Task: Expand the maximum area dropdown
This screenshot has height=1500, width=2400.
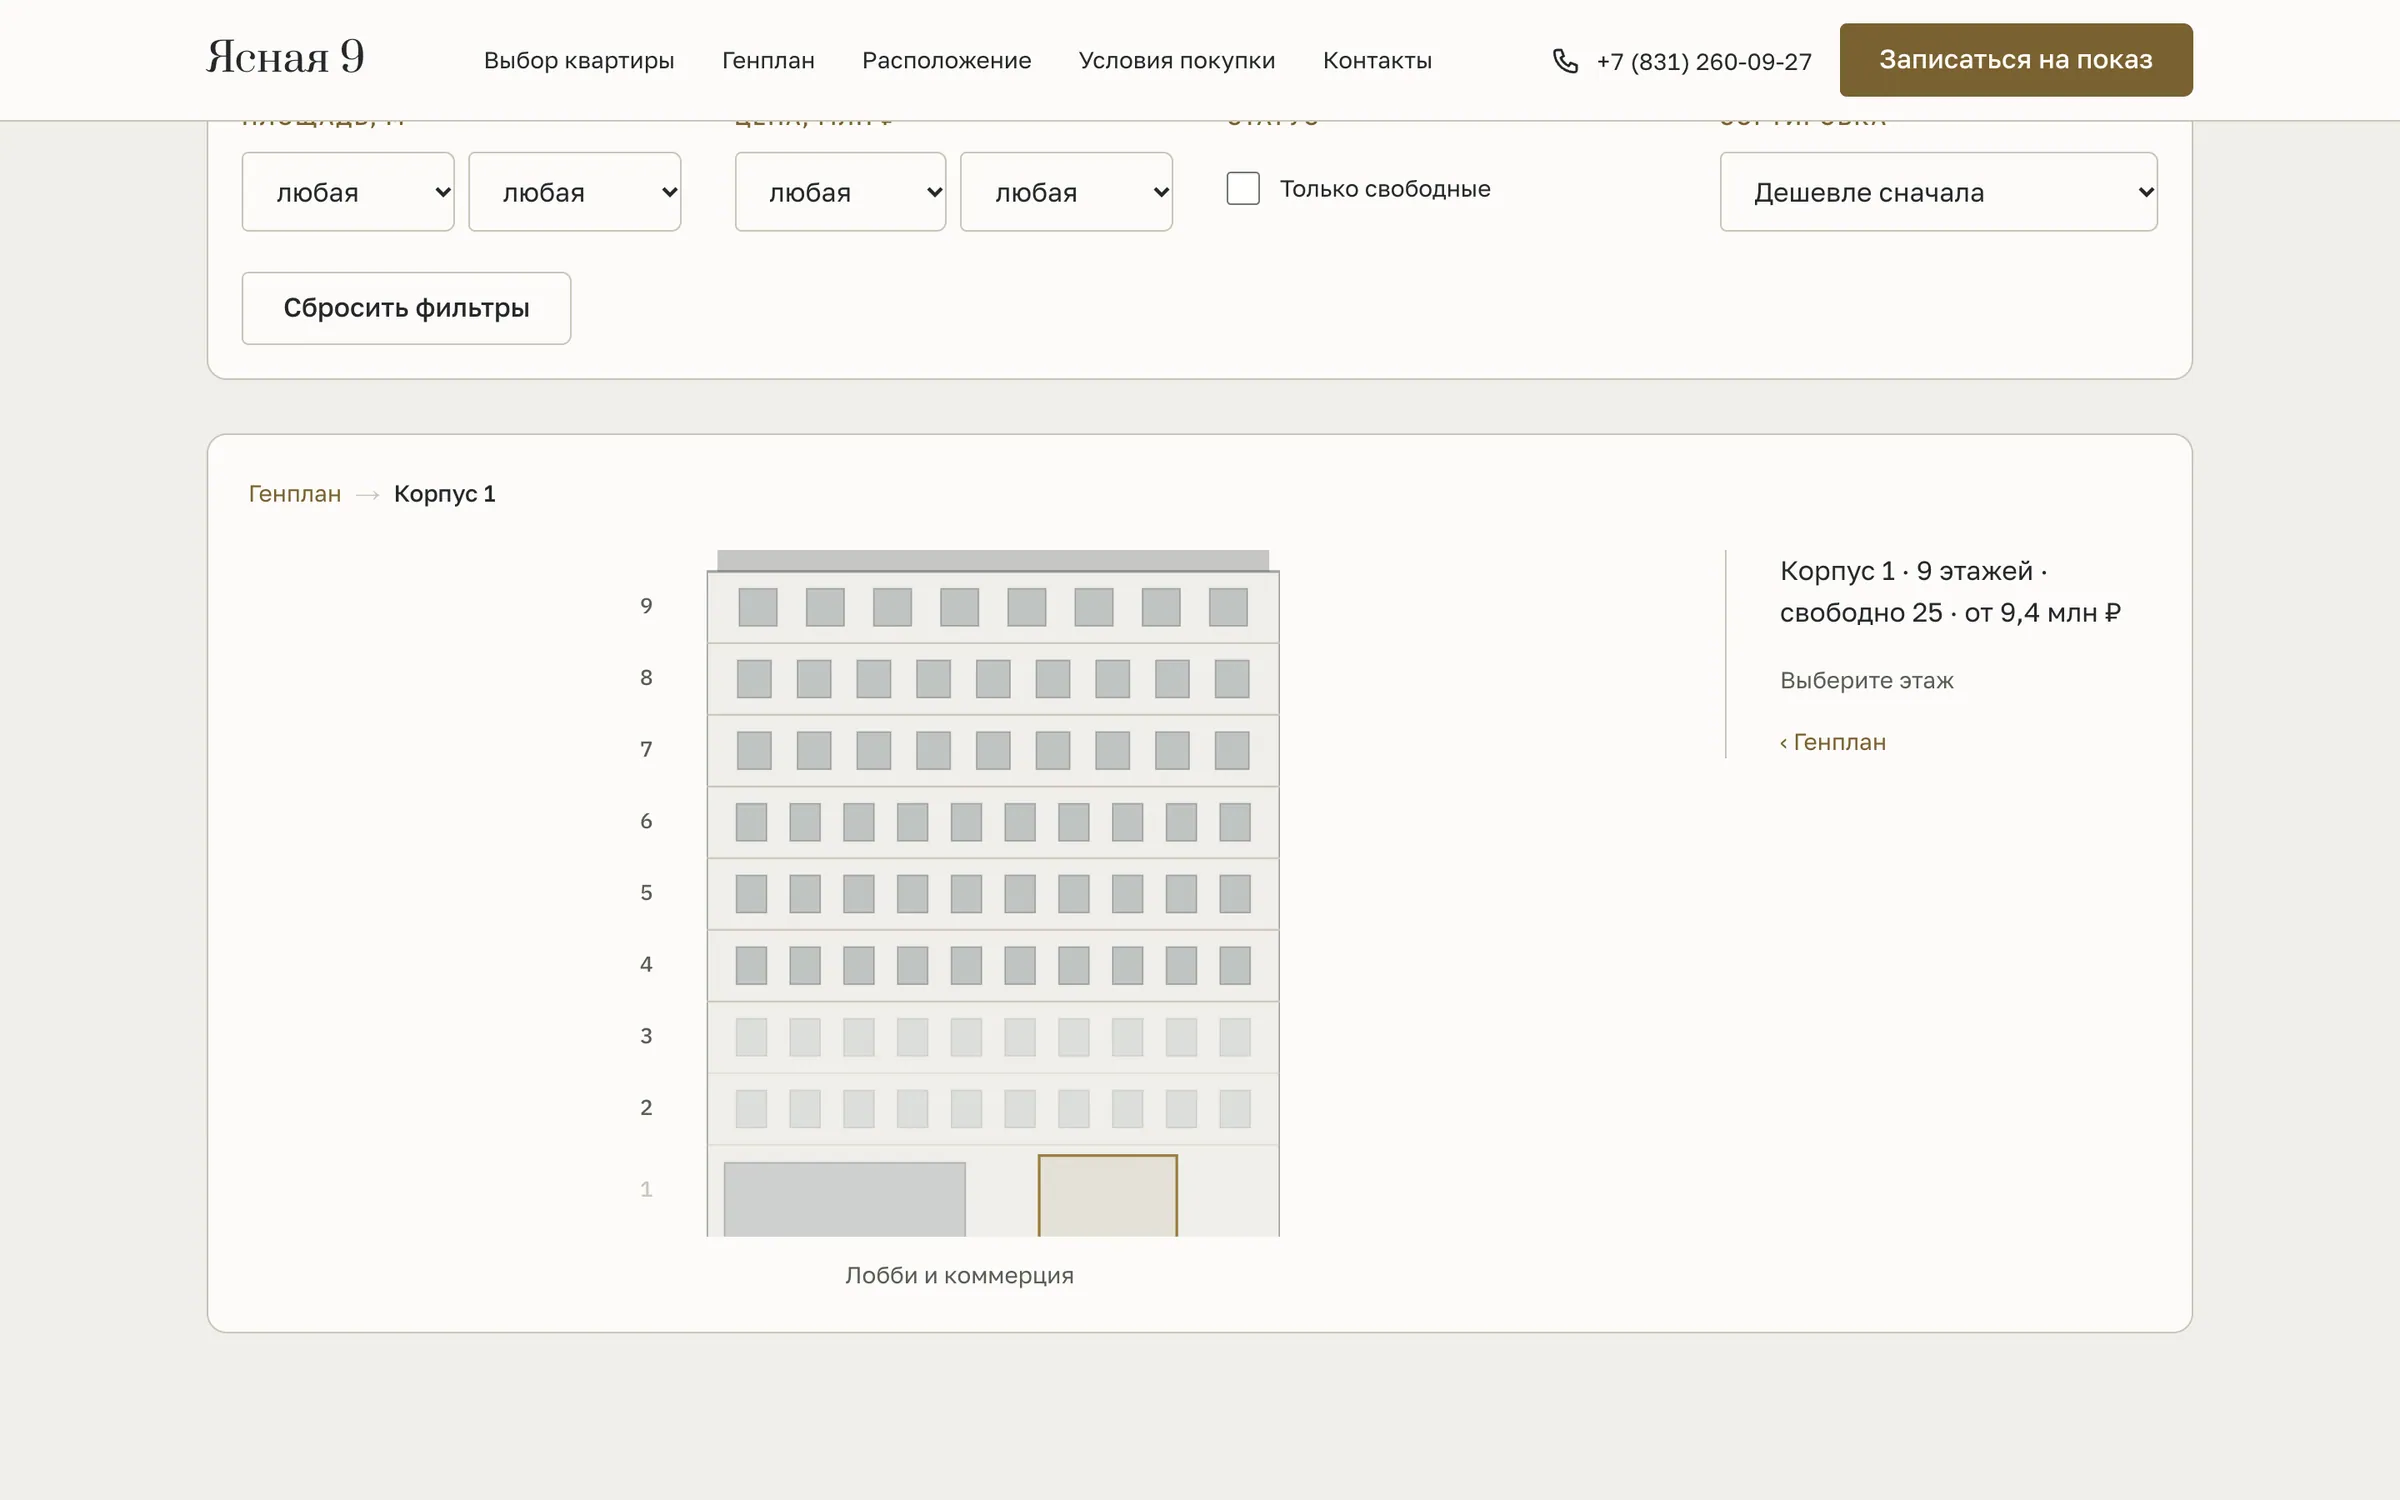Action: pos(575,192)
